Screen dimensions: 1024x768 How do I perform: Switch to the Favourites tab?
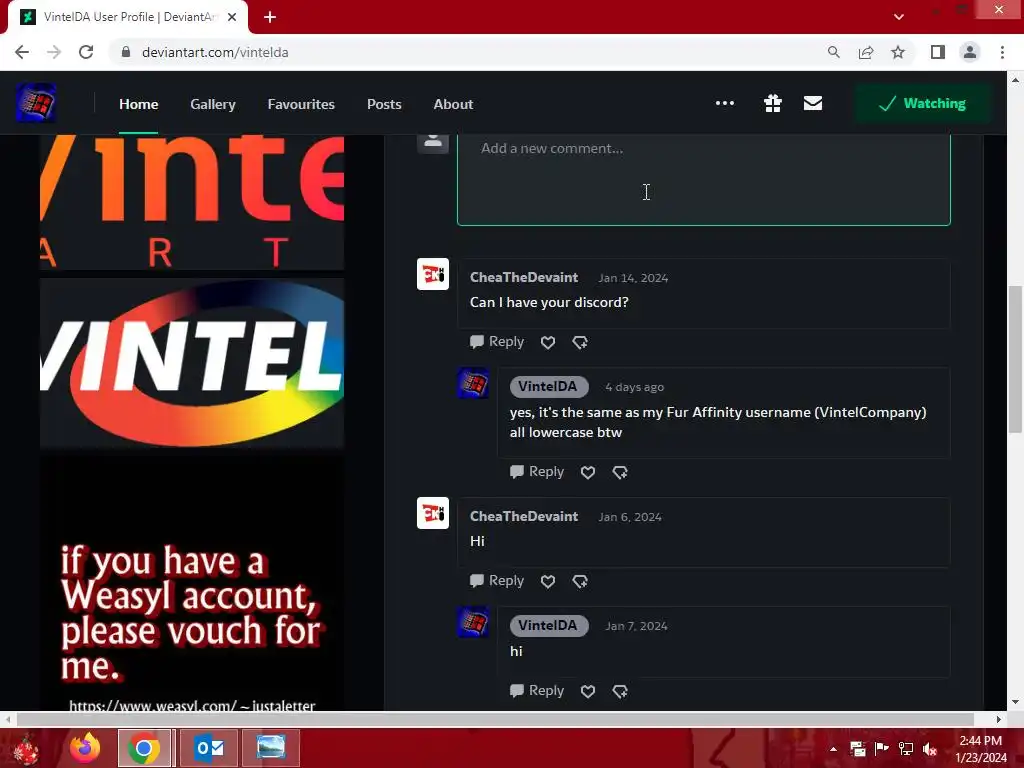pyautogui.click(x=300, y=104)
